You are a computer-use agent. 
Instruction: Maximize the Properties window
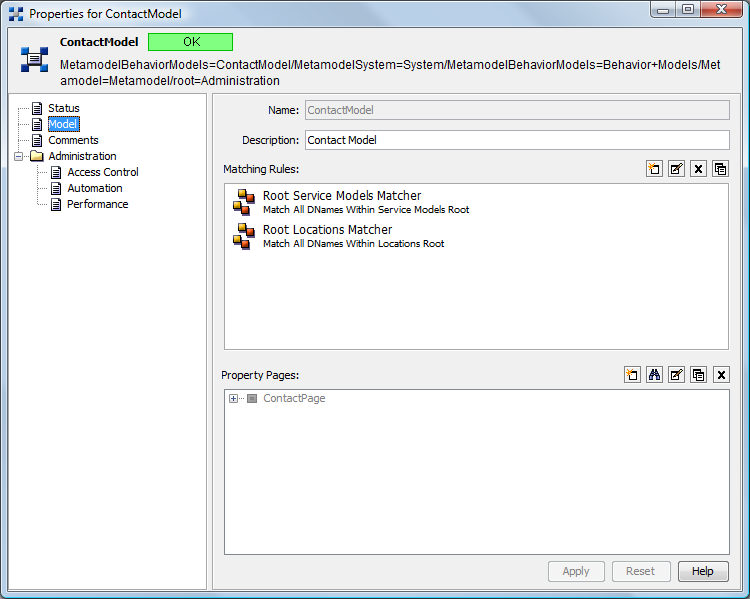(x=688, y=10)
